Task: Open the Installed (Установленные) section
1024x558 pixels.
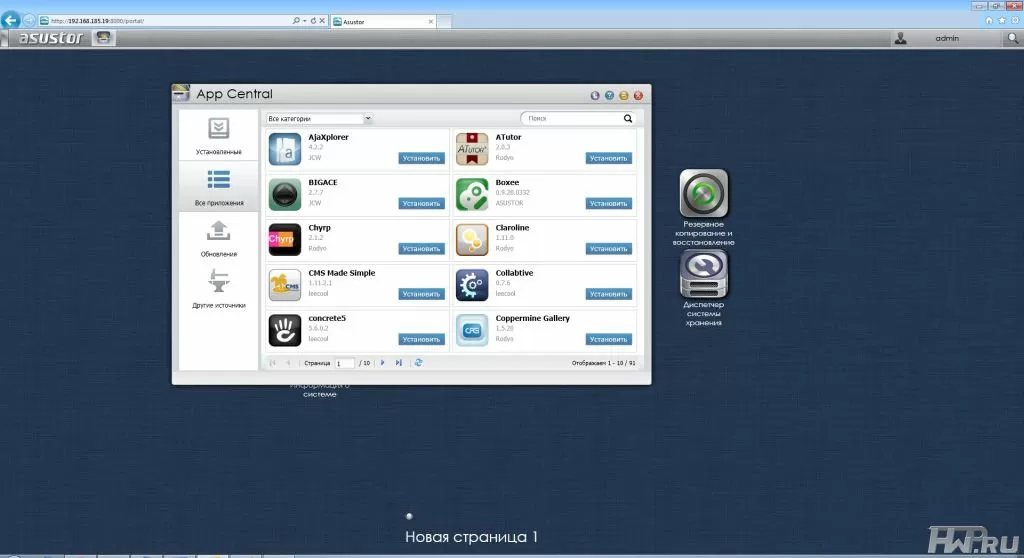Action: point(218,136)
